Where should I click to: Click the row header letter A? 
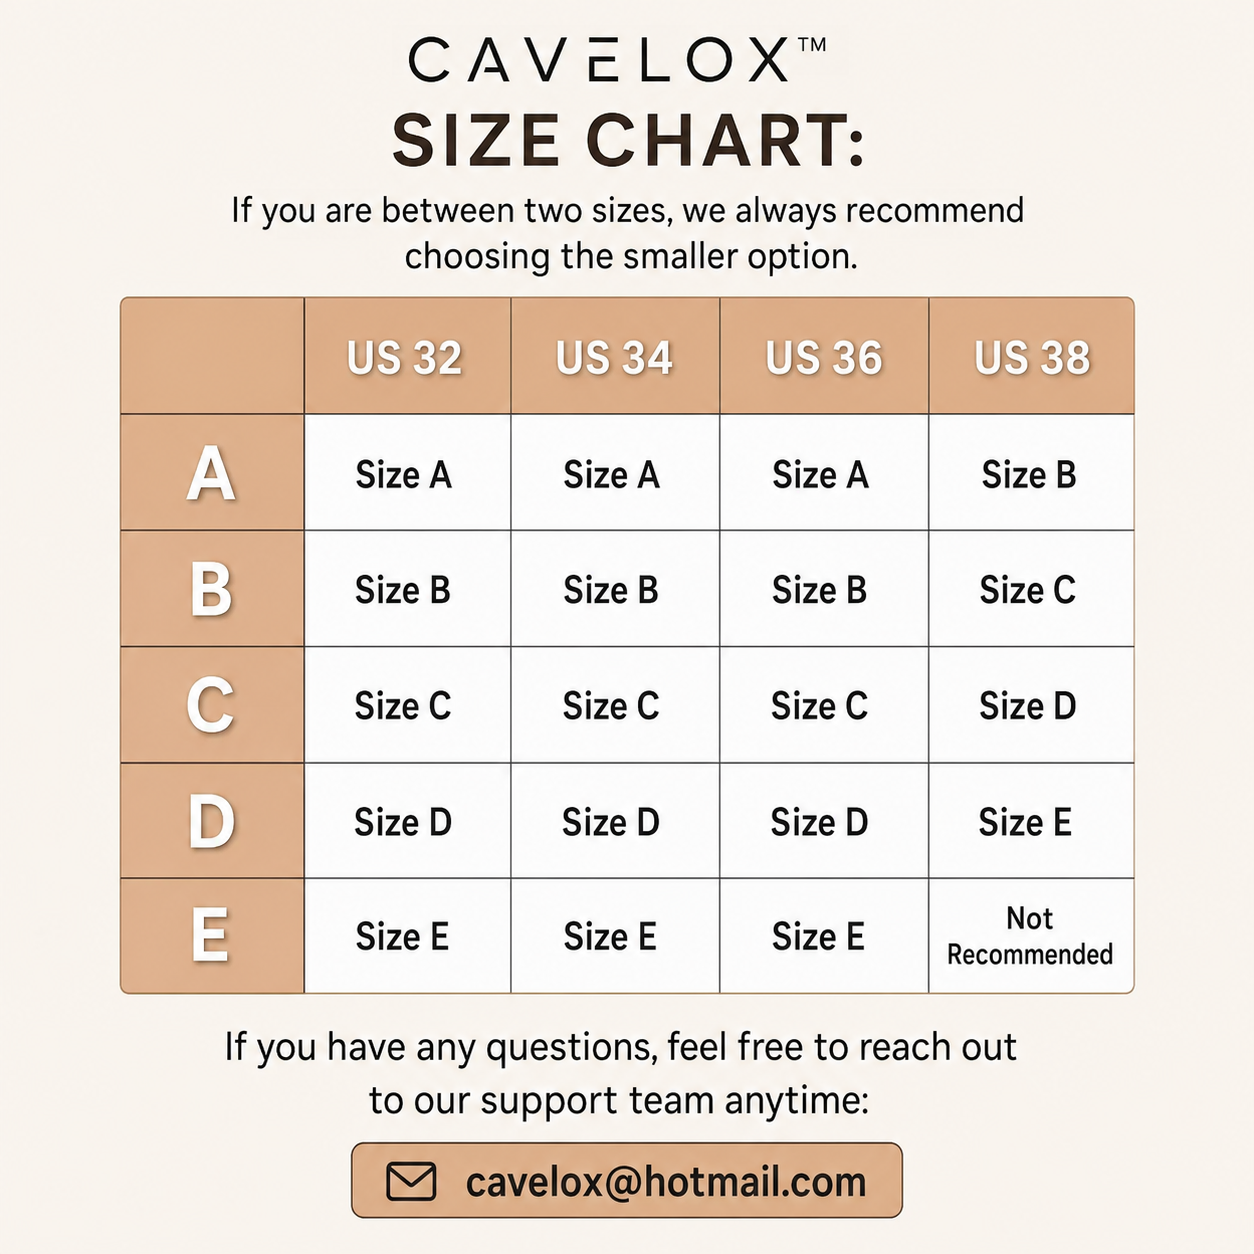point(211,473)
